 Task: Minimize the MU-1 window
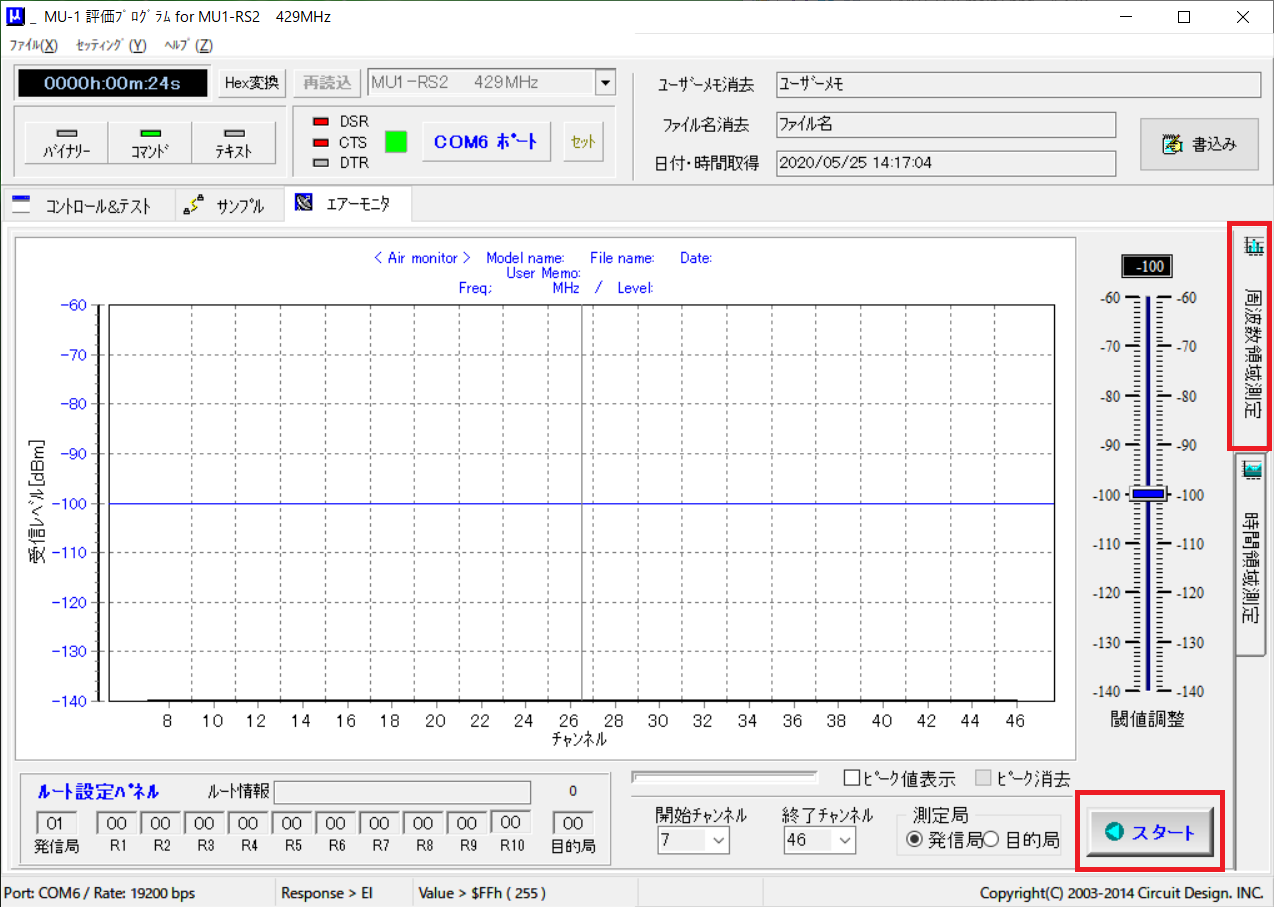click(1128, 17)
